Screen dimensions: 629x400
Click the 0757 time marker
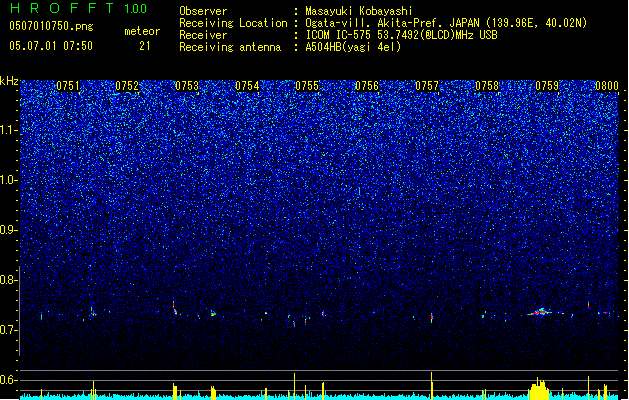pos(427,86)
